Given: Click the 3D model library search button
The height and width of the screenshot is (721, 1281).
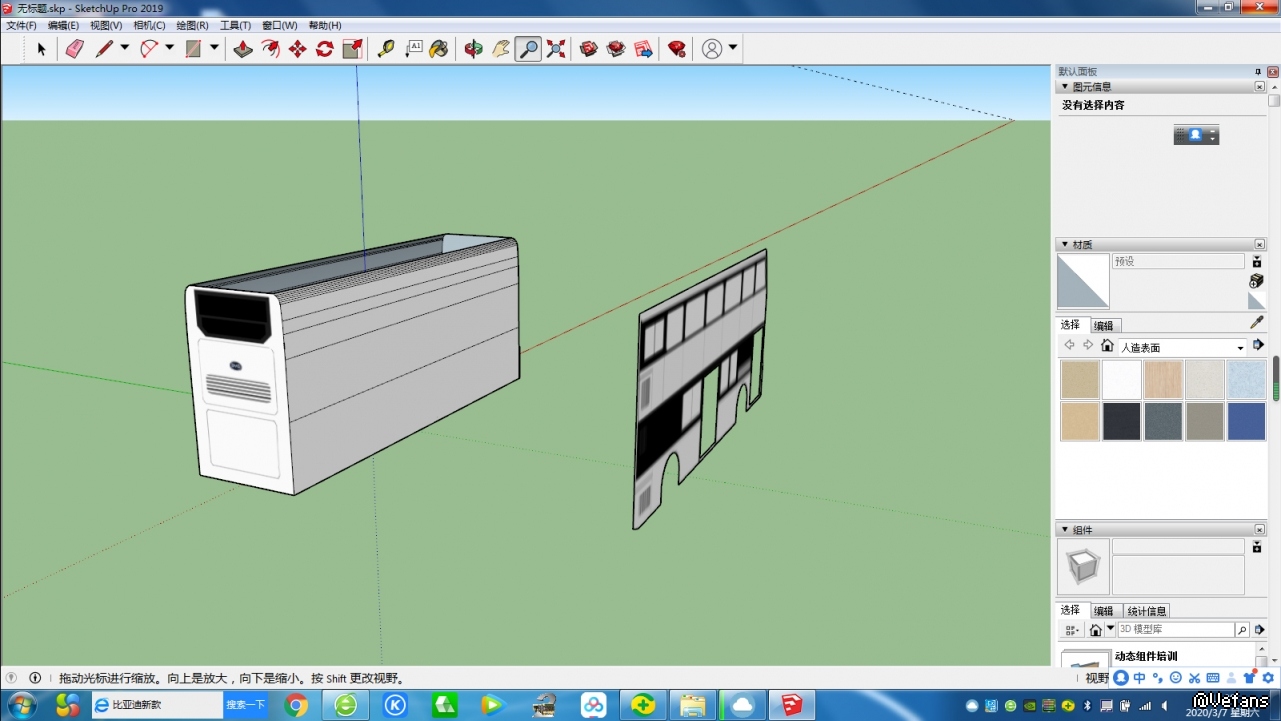Looking at the screenshot, I should (1242, 630).
